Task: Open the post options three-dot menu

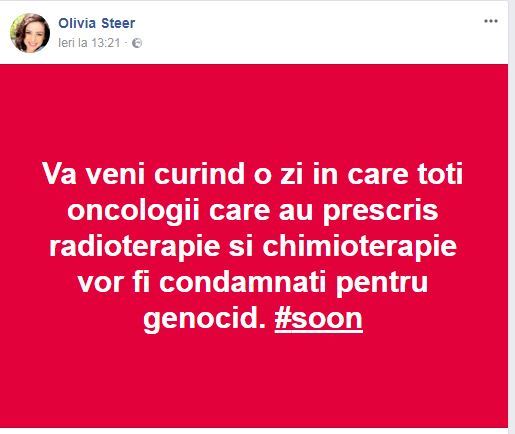Action: coord(491,21)
